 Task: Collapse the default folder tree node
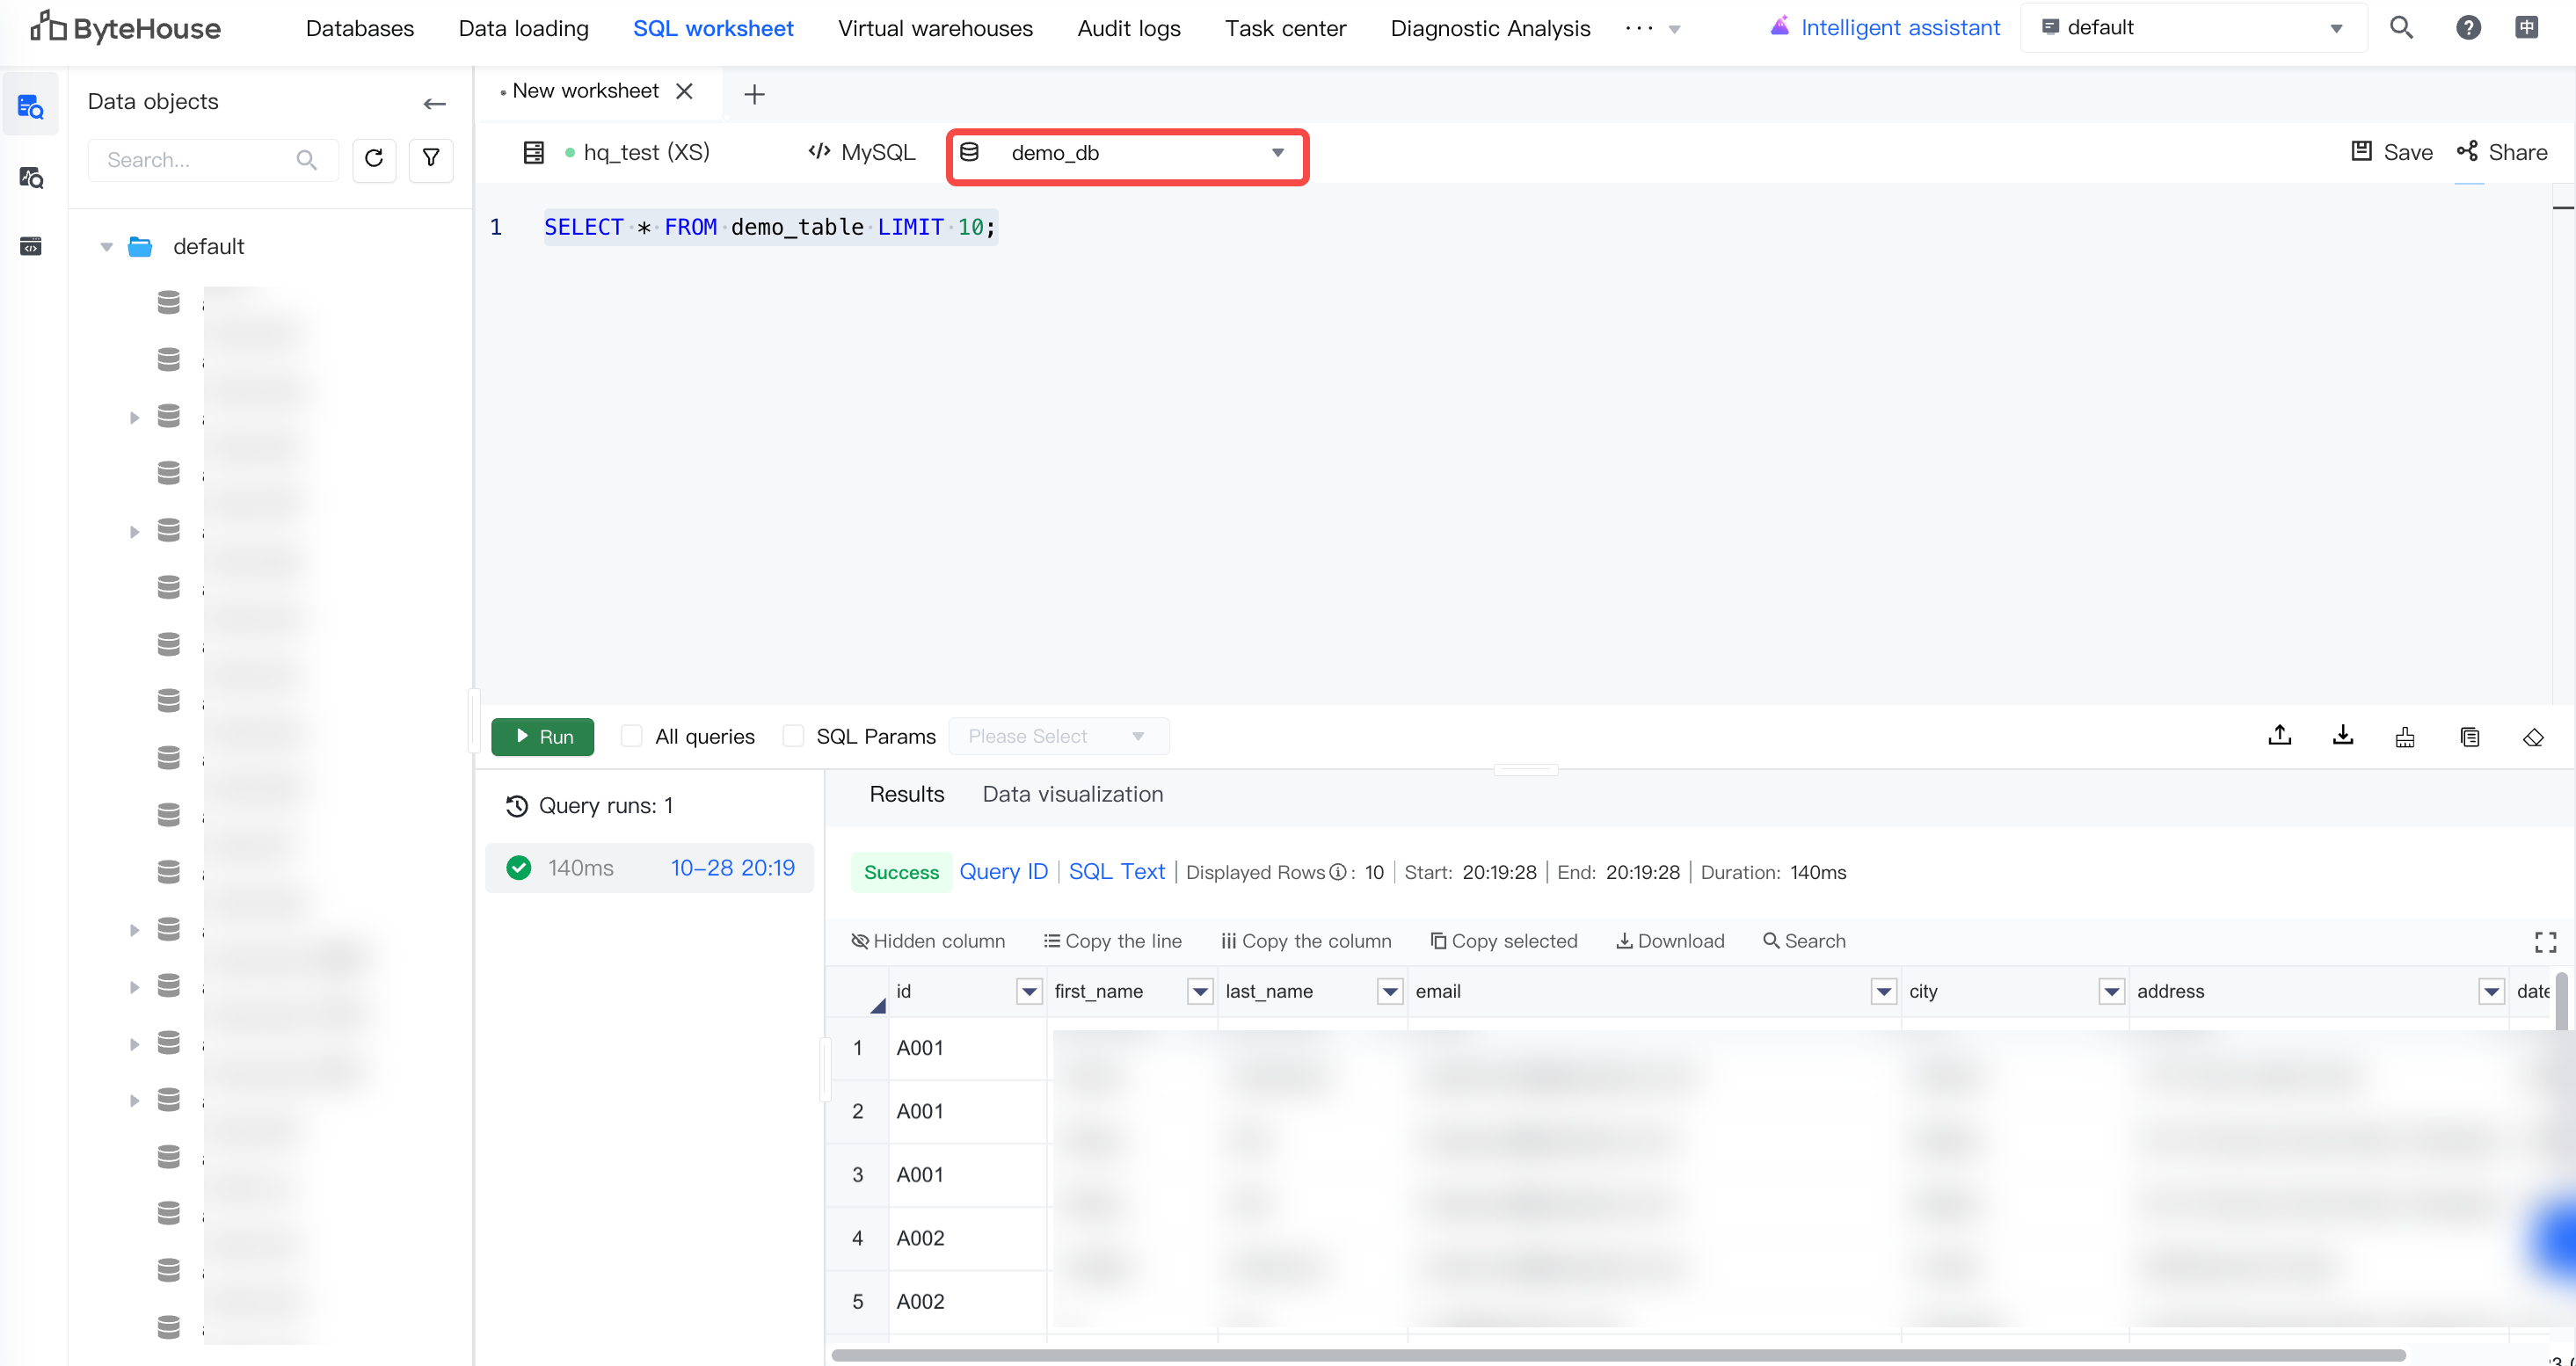tap(106, 247)
